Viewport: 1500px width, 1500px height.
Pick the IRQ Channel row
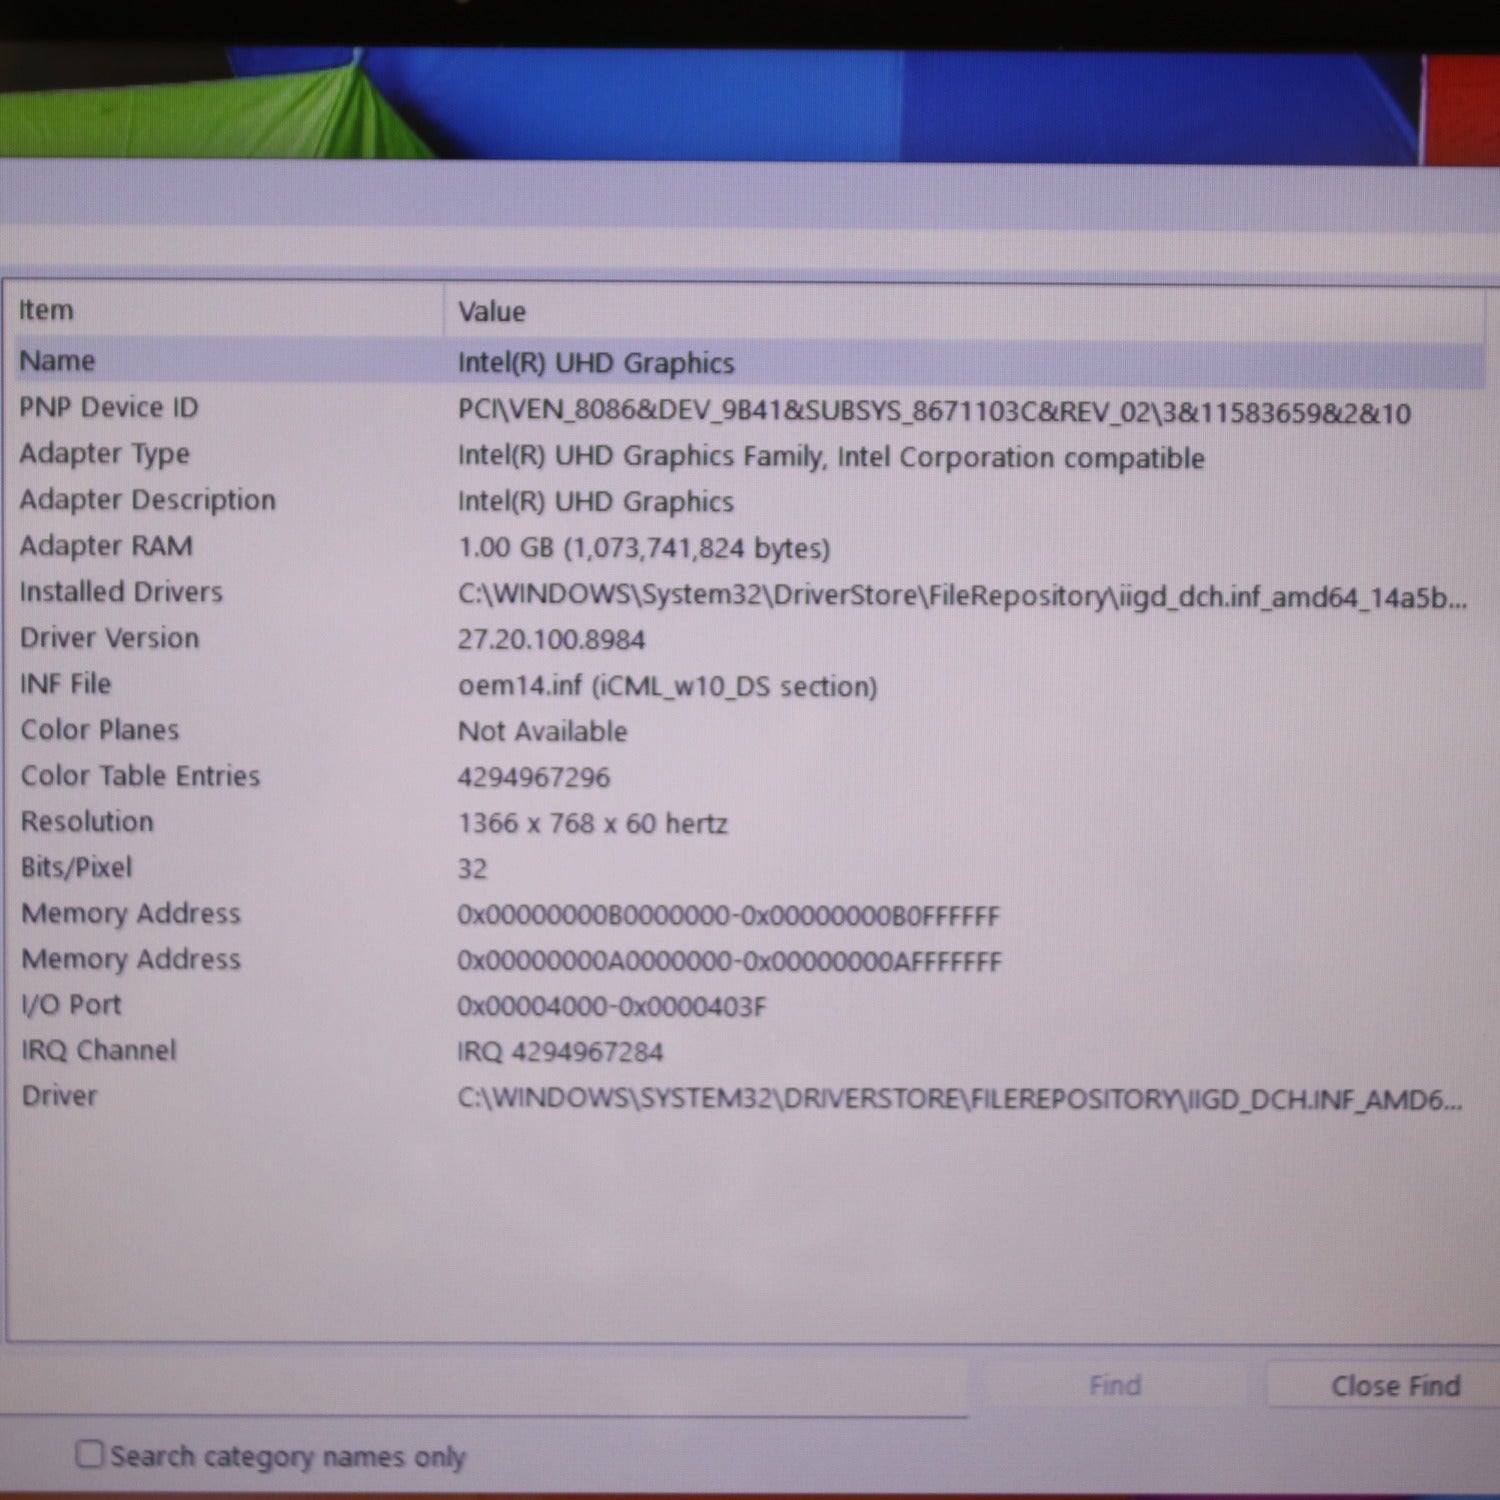tap(99, 1050)
